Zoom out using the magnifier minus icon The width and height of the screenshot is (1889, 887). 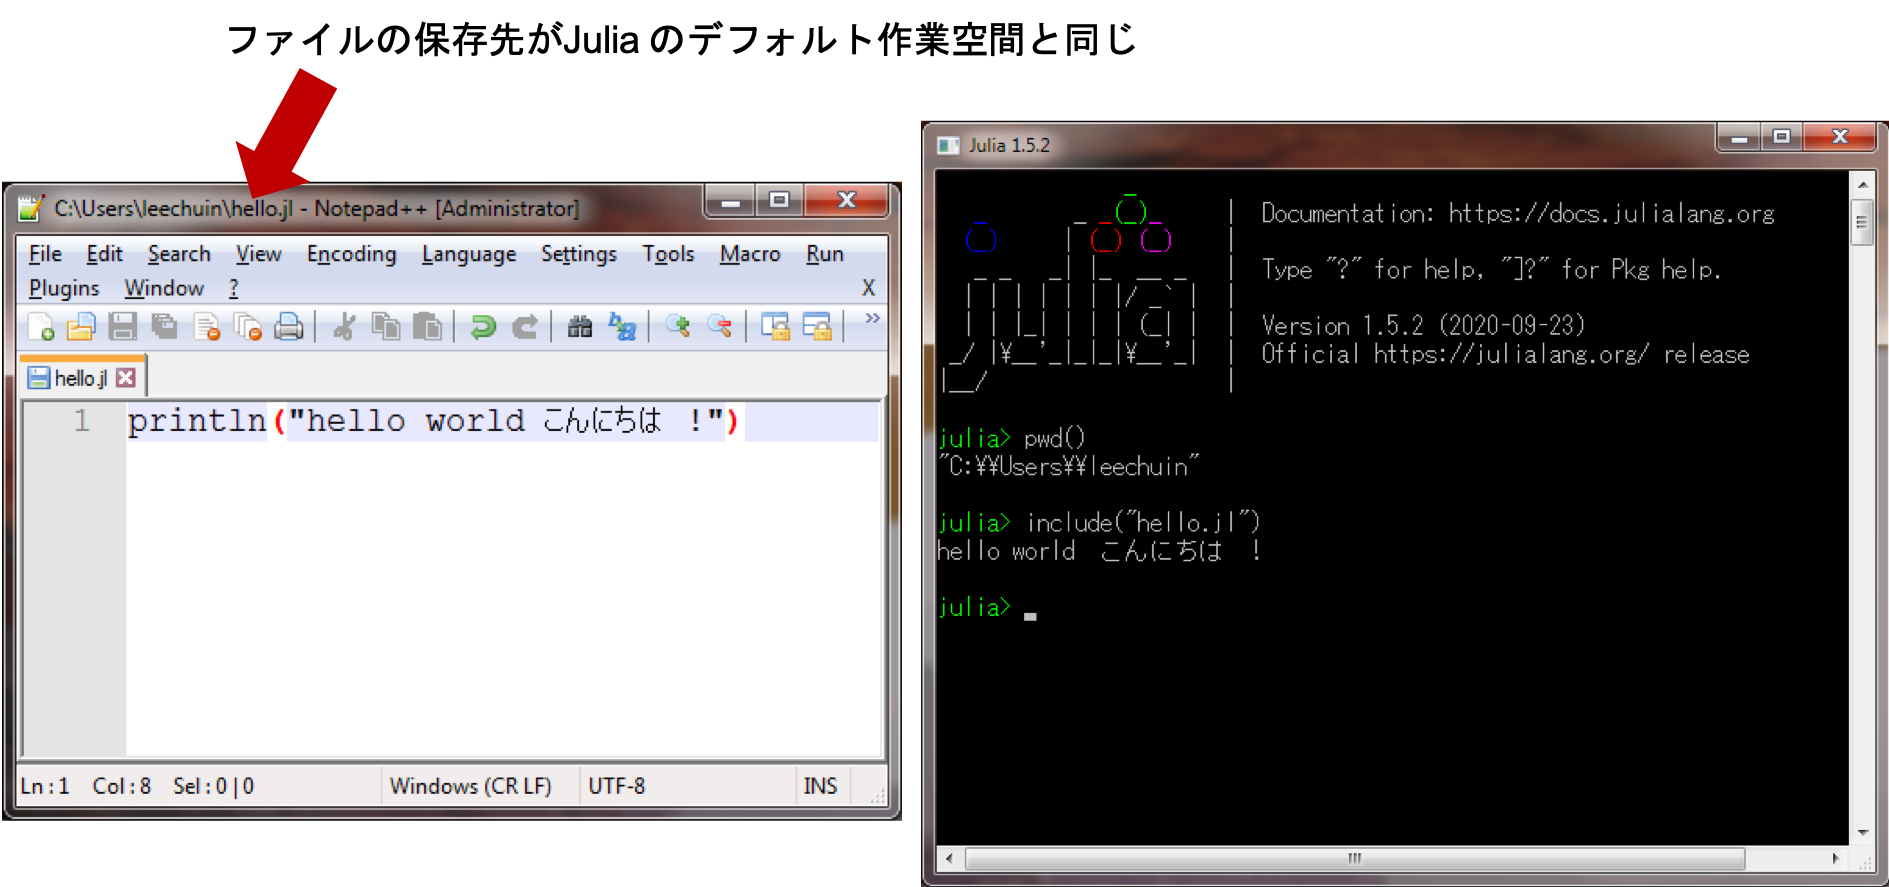click(719, 326)
